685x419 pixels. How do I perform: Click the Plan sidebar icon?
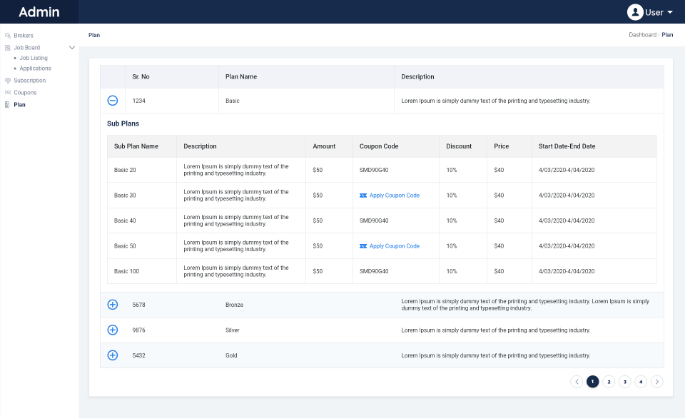pos(8,104)
